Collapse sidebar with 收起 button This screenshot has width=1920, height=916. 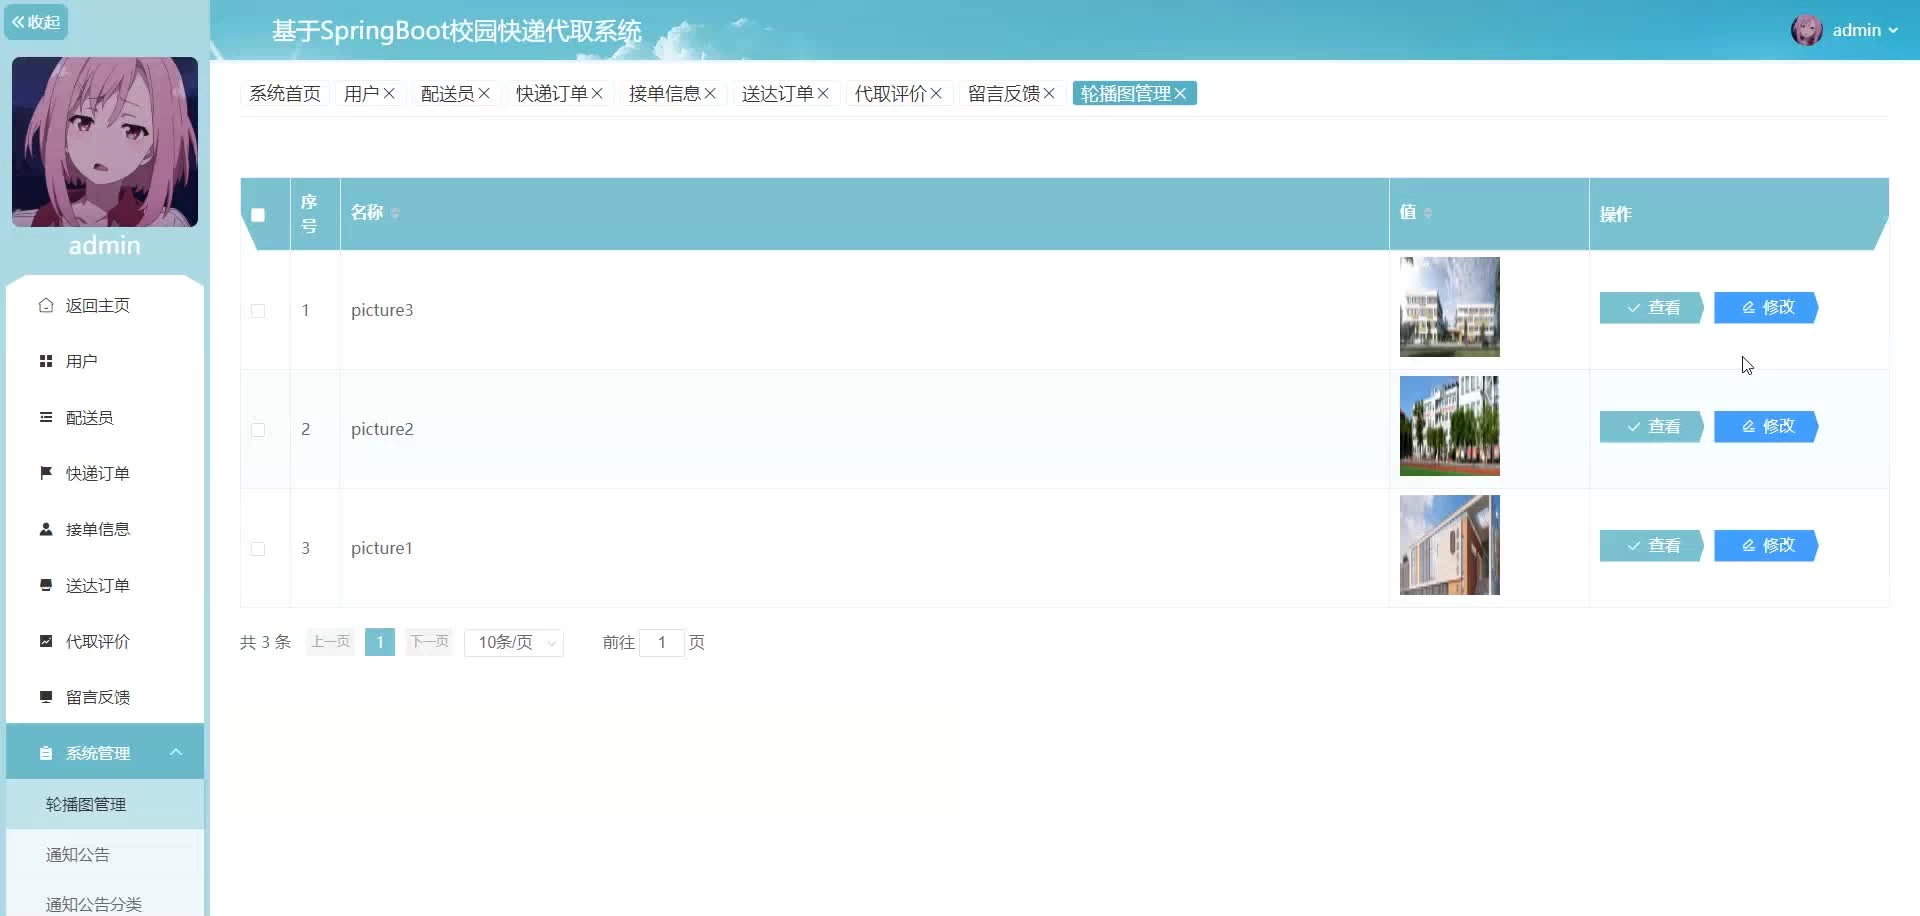click(36, 22)
